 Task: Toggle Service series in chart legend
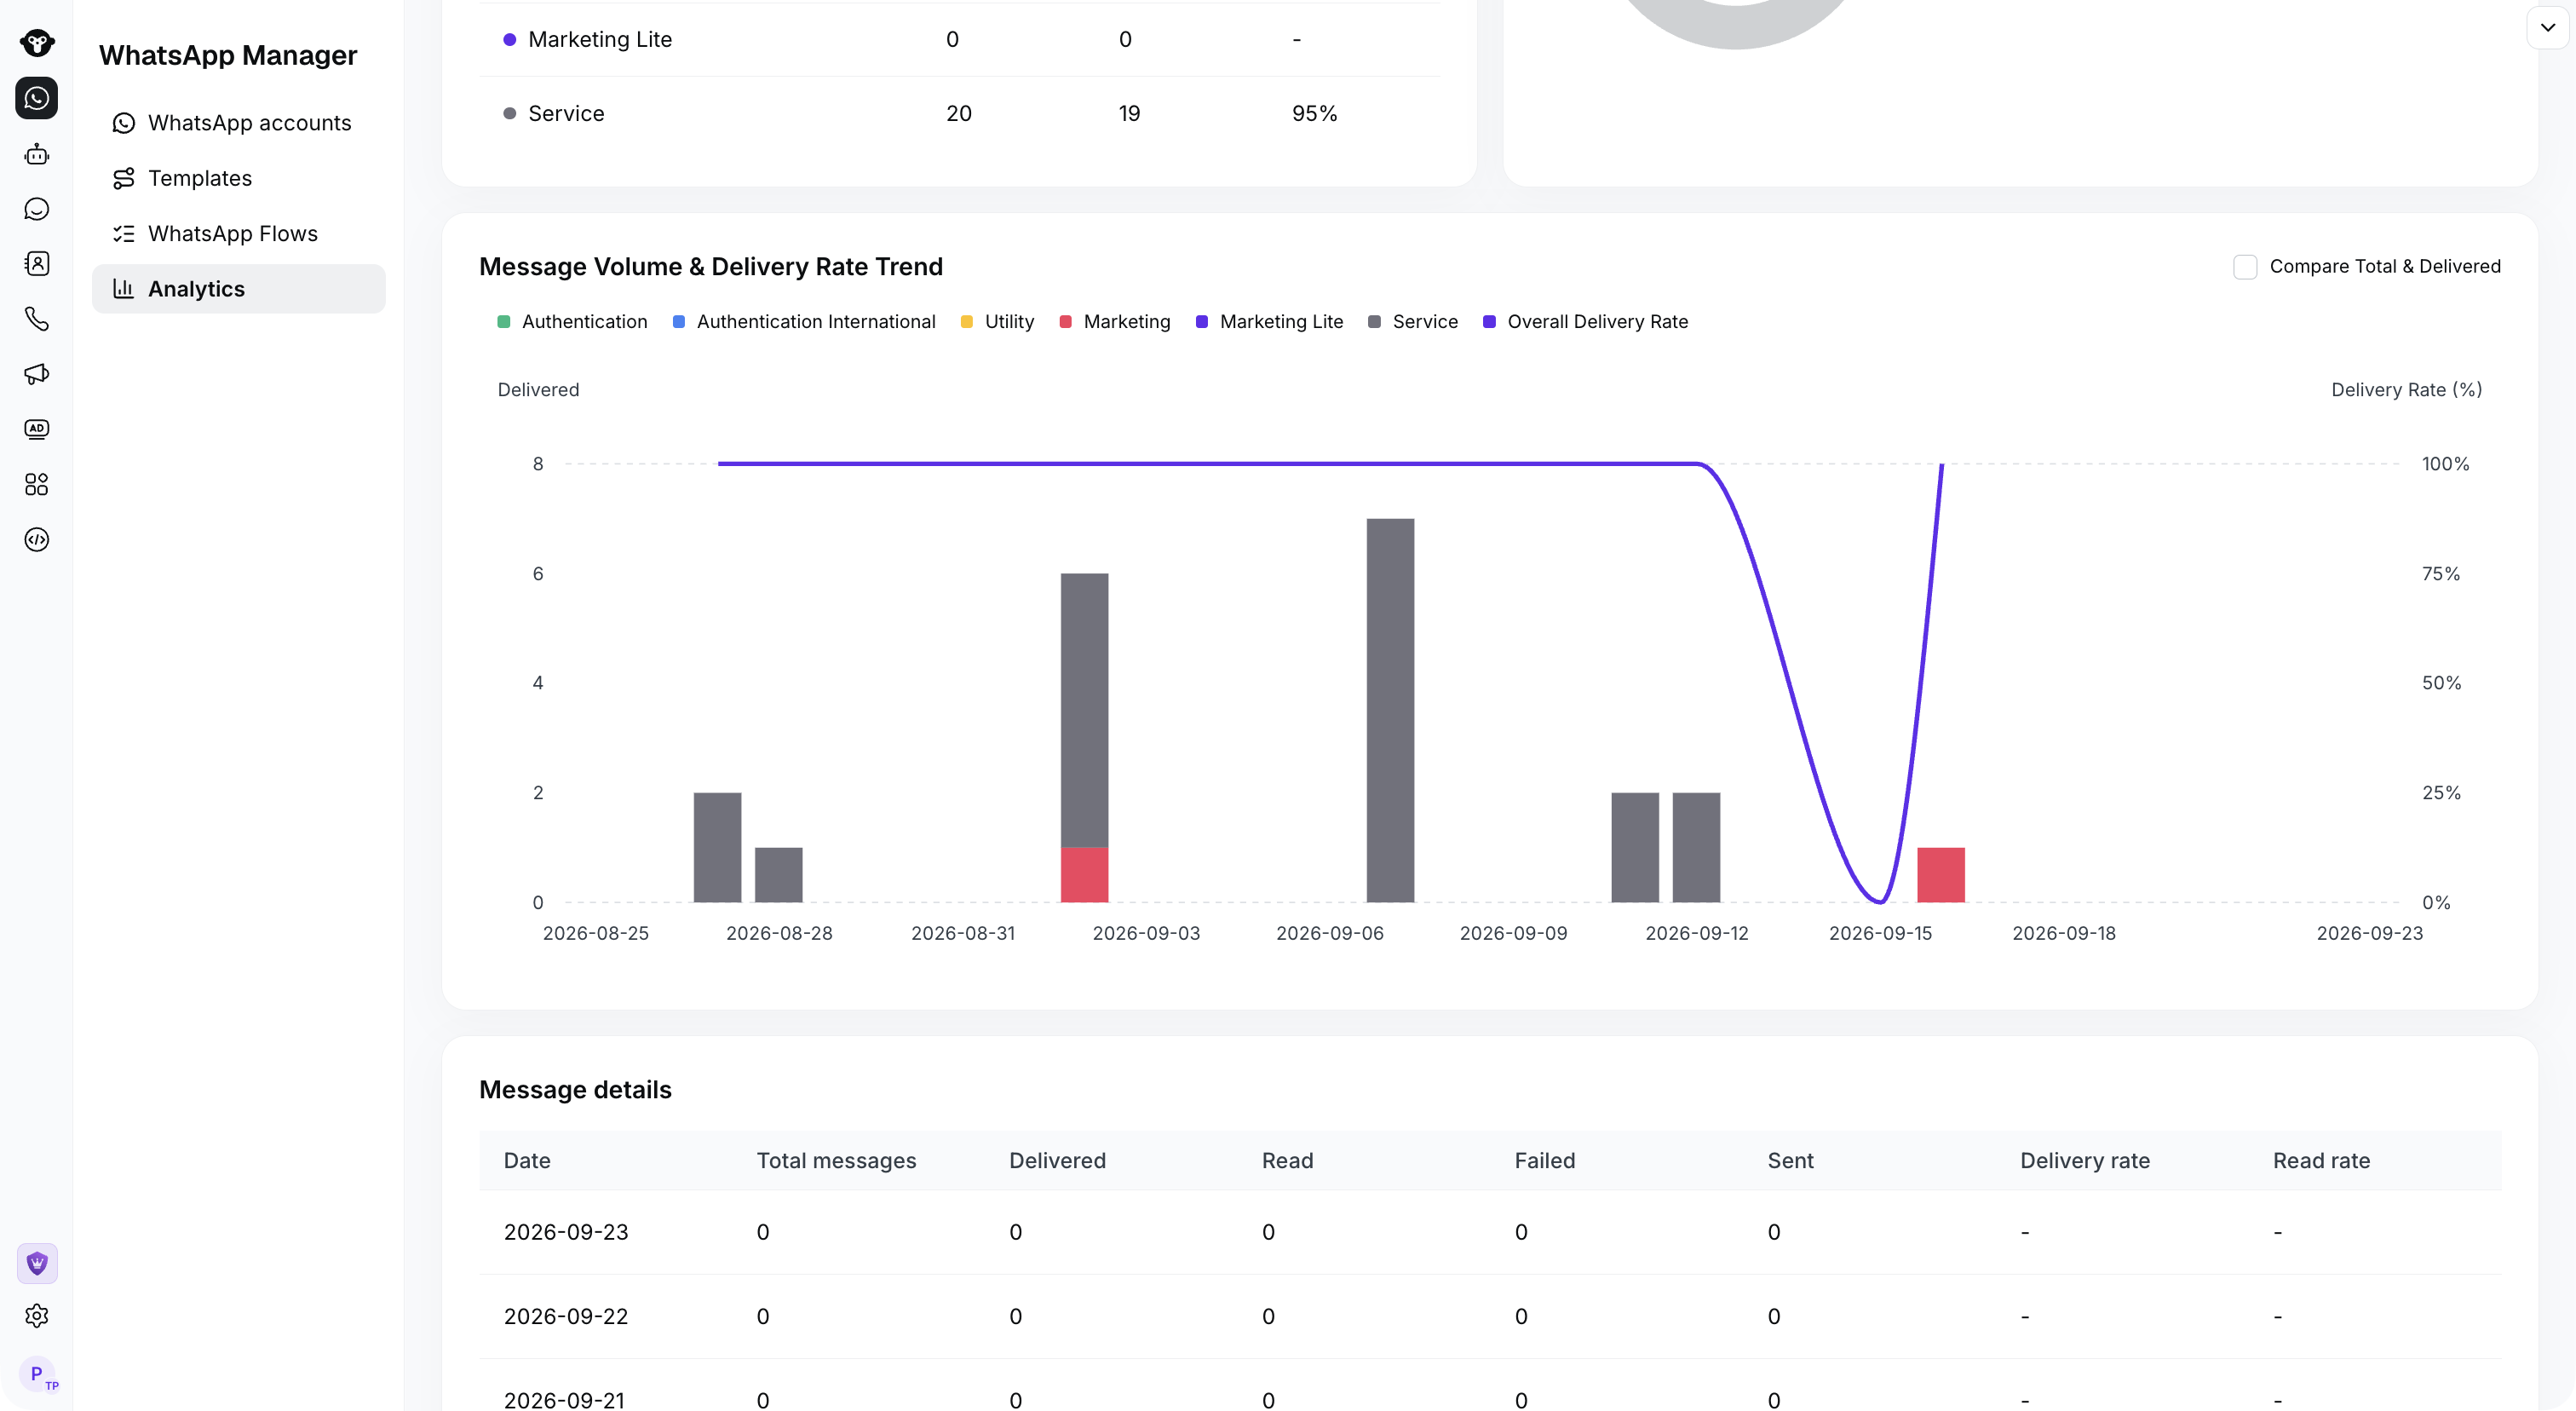click(x=1412, y=322)
